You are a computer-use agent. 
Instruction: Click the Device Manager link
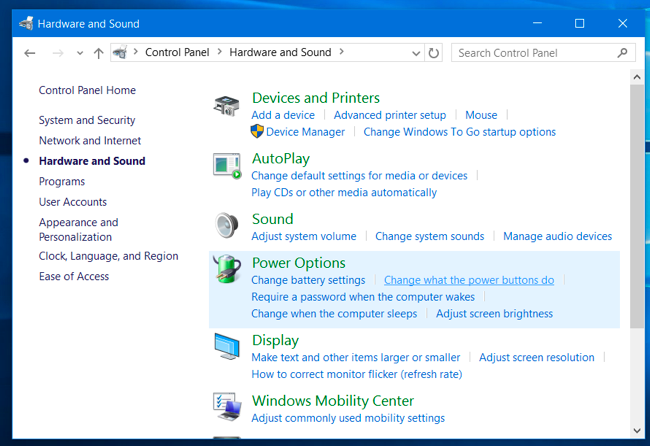click(x=304, y=131)
